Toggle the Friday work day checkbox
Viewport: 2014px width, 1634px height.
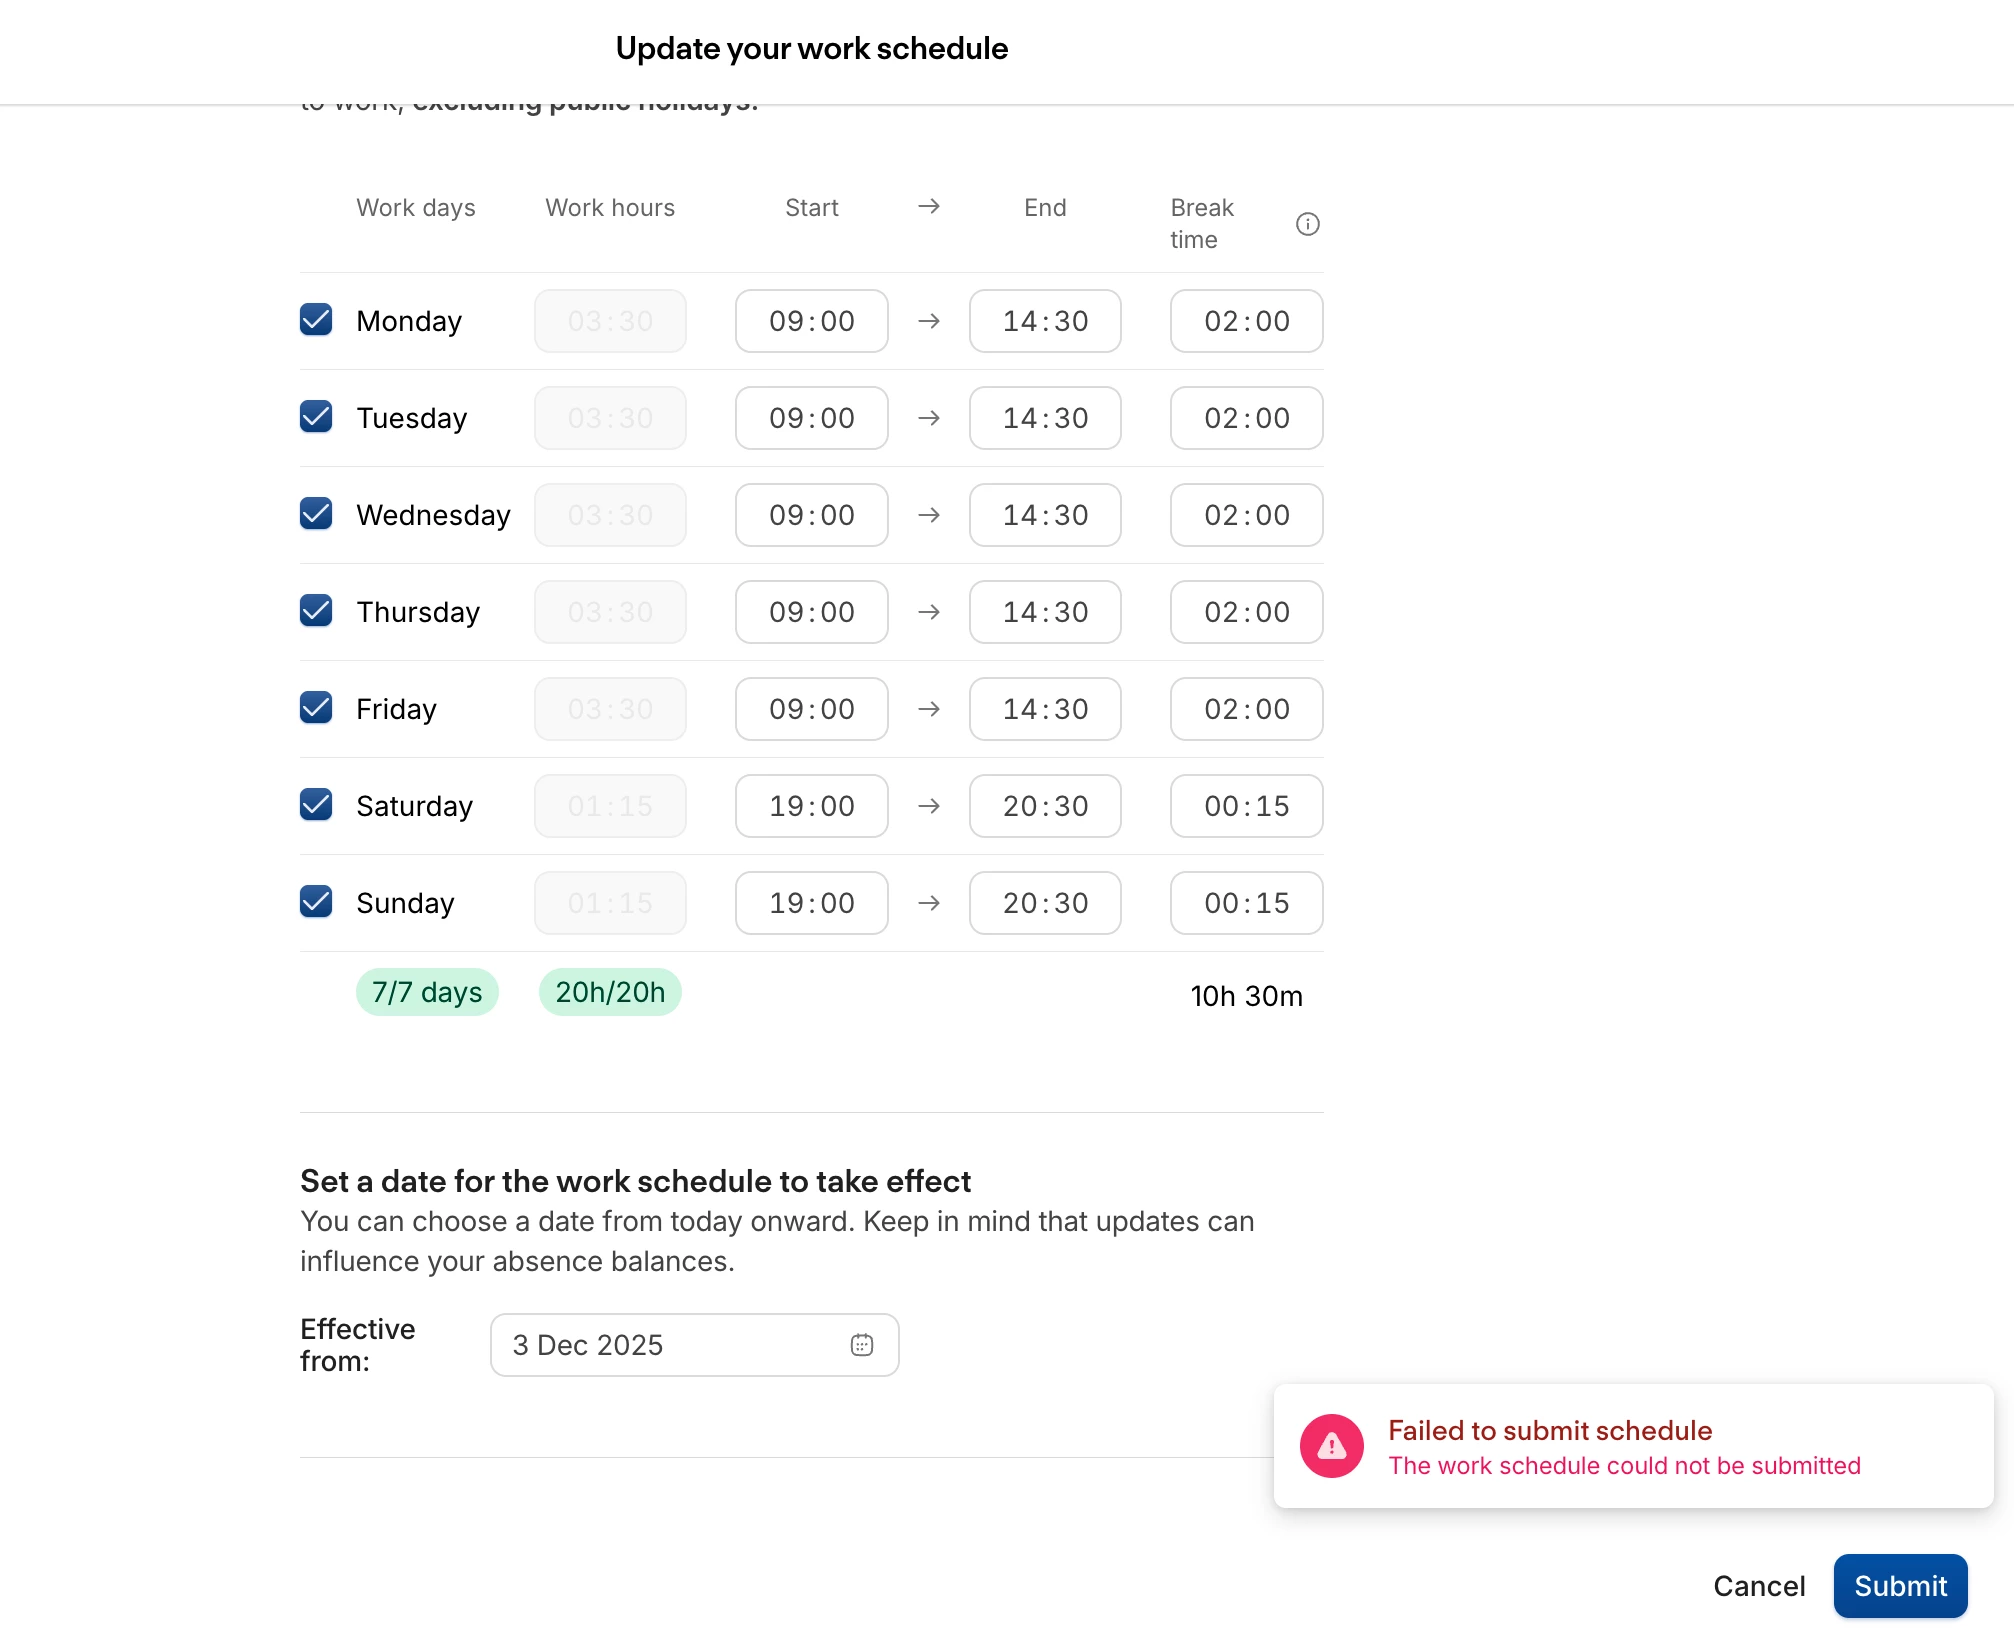click(316, 708)
